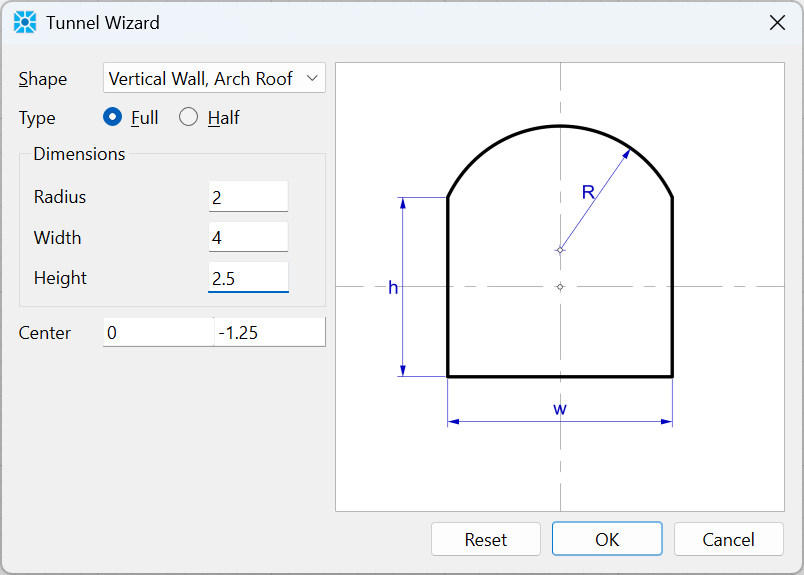Confirm with the OK button

(x=607, y=539)
